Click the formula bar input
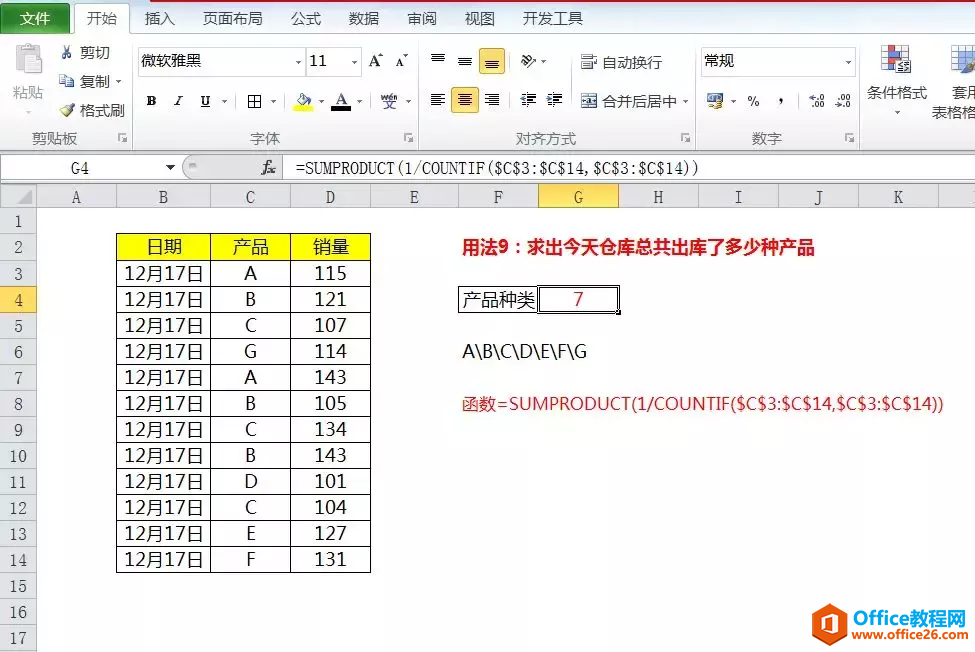The width and height of the screenshot is (975, 652). tap(629, 168)
